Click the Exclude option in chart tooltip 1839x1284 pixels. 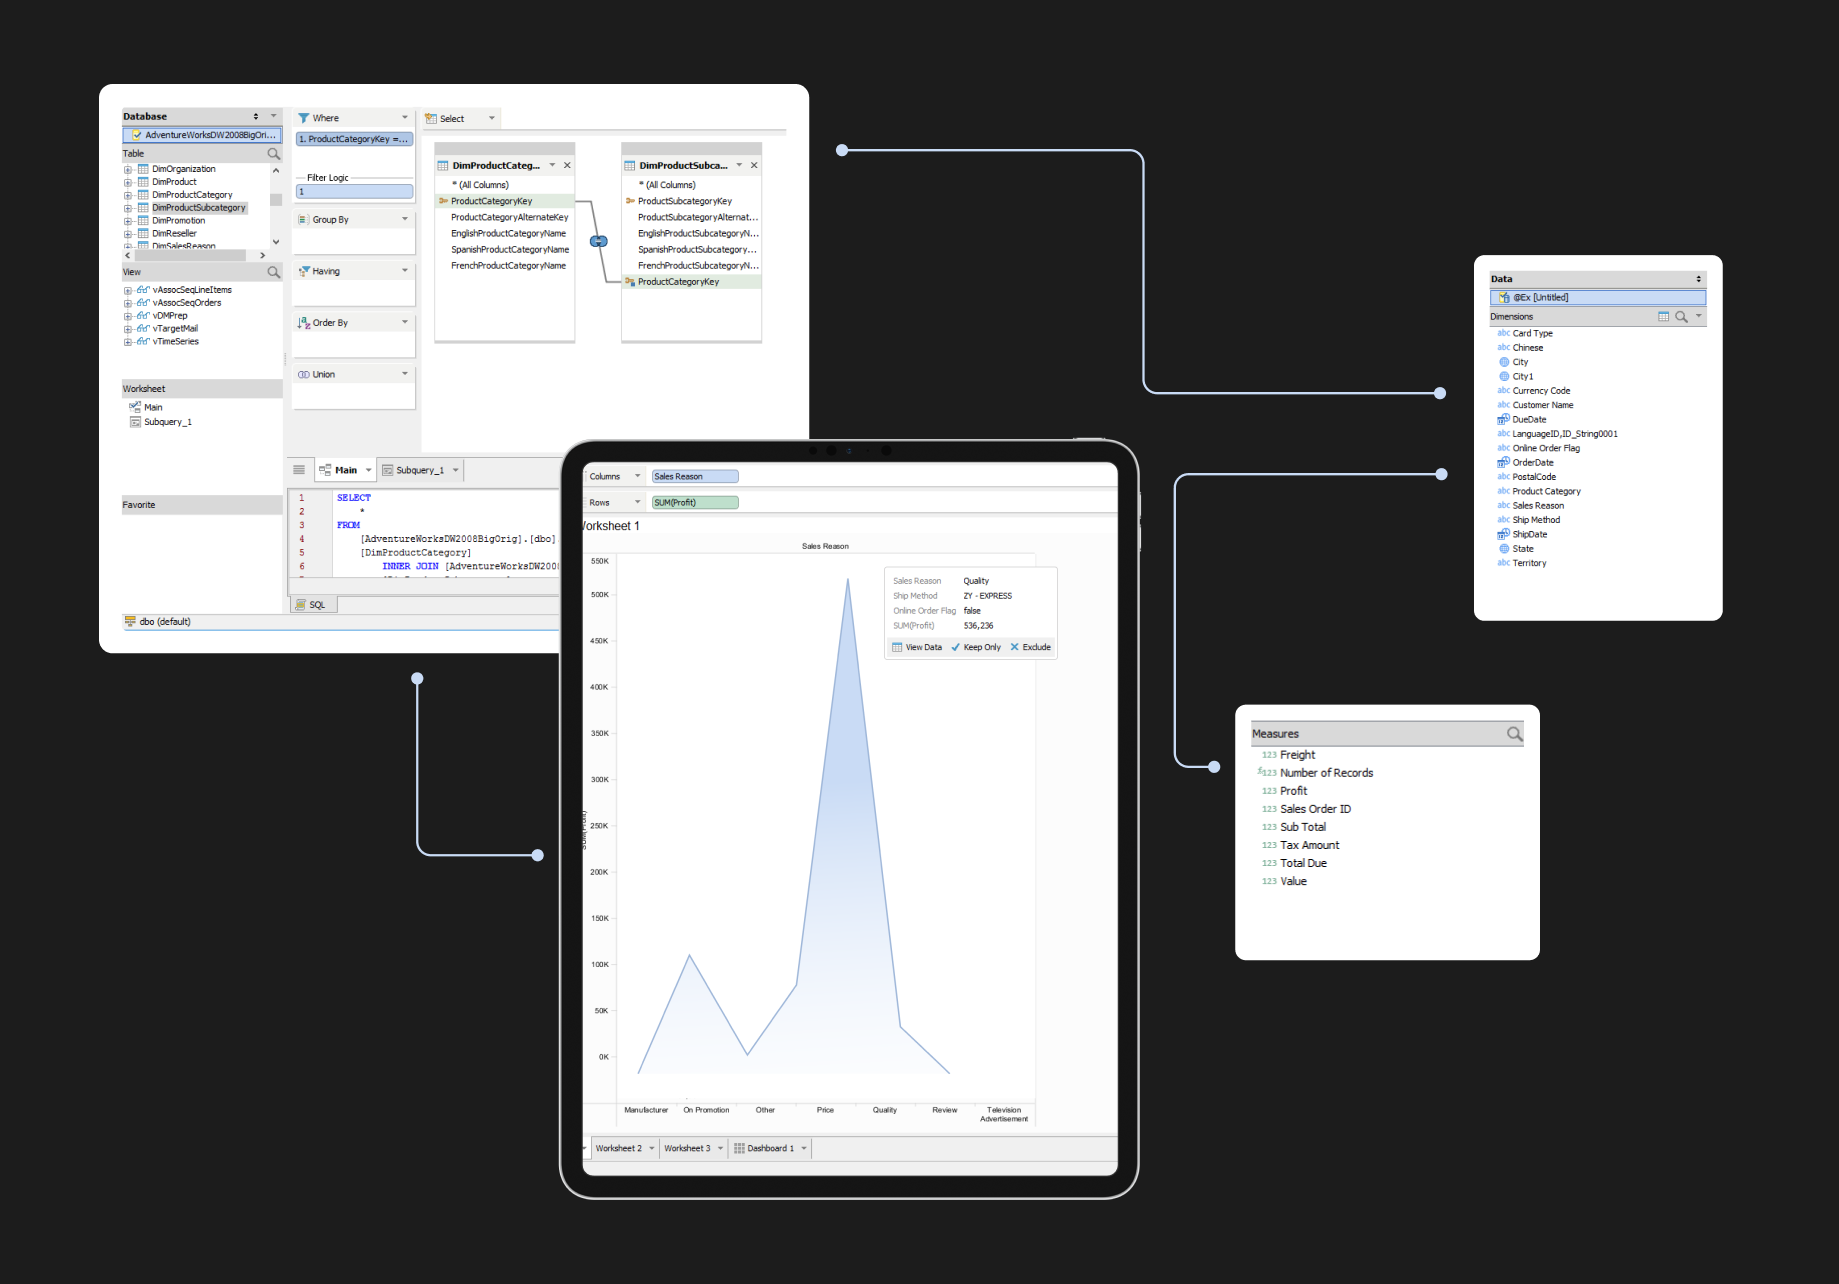pyautogui.click(x=1030, y=647)
